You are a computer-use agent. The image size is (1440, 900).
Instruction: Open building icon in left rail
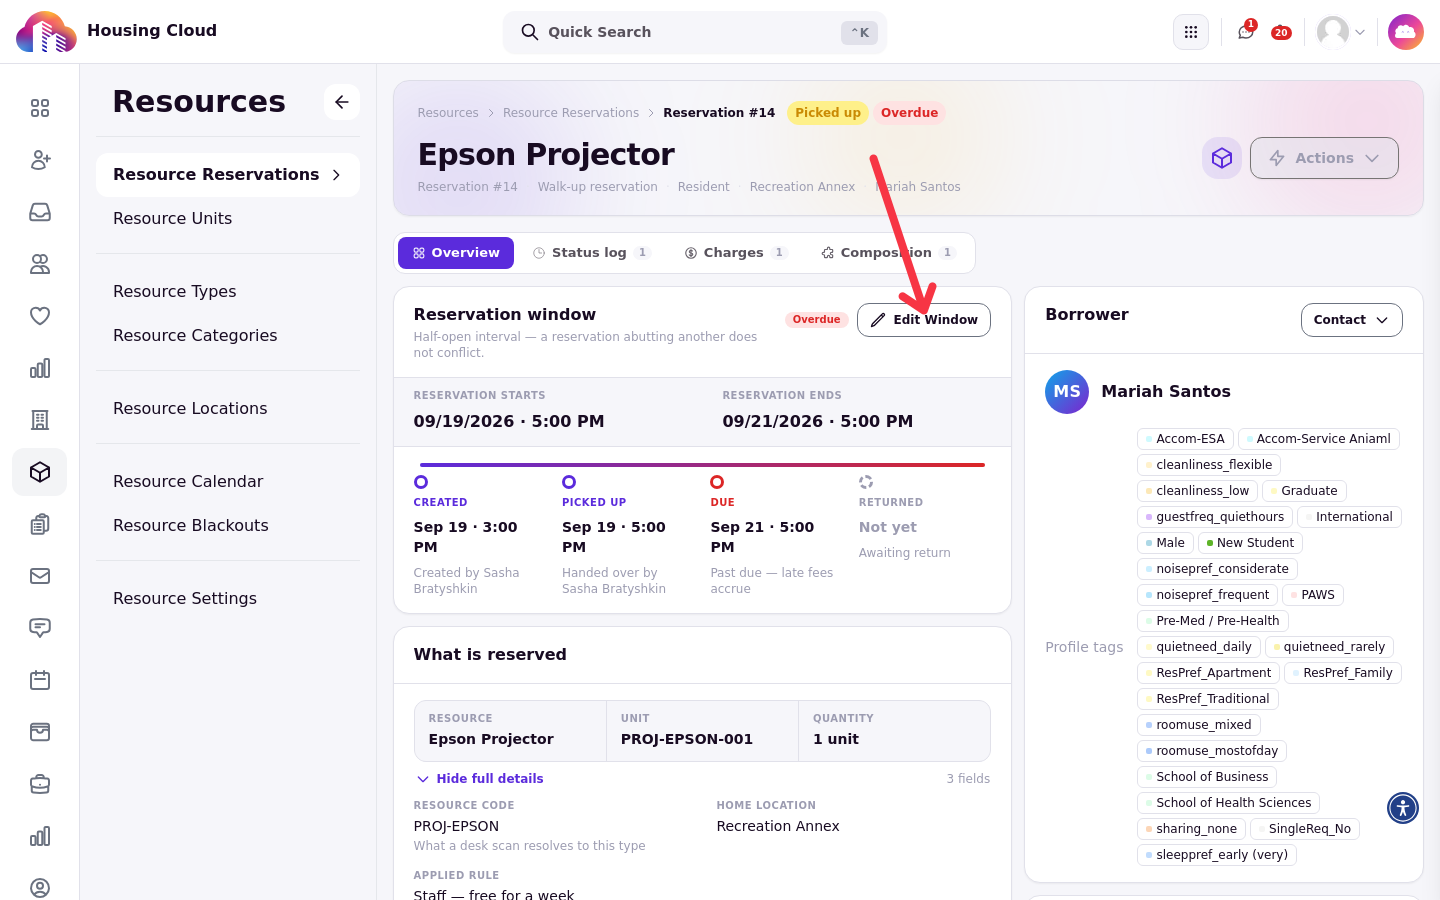pyautogui.click(x=40, y=420)
